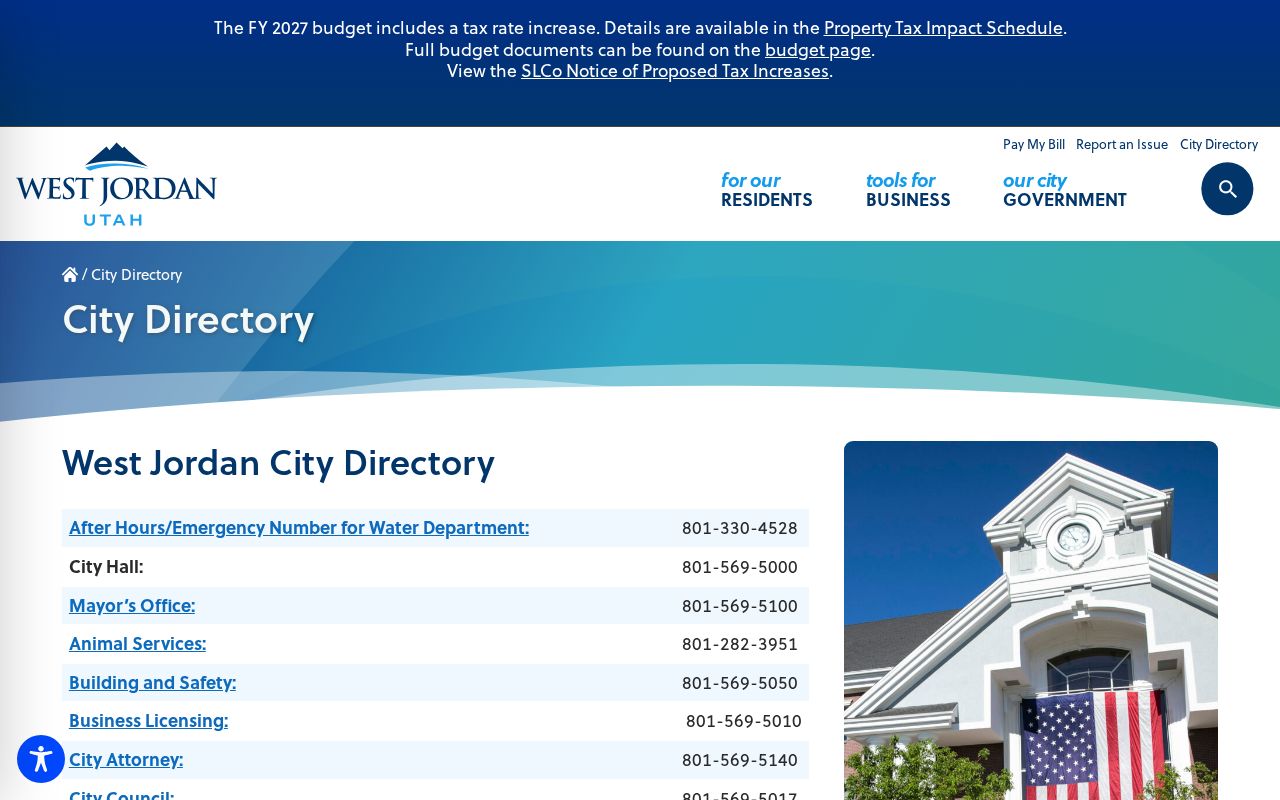Click 'West Jordan City Directory' heading
Viewport: 1280px width, 800px height.
point(278,462)
